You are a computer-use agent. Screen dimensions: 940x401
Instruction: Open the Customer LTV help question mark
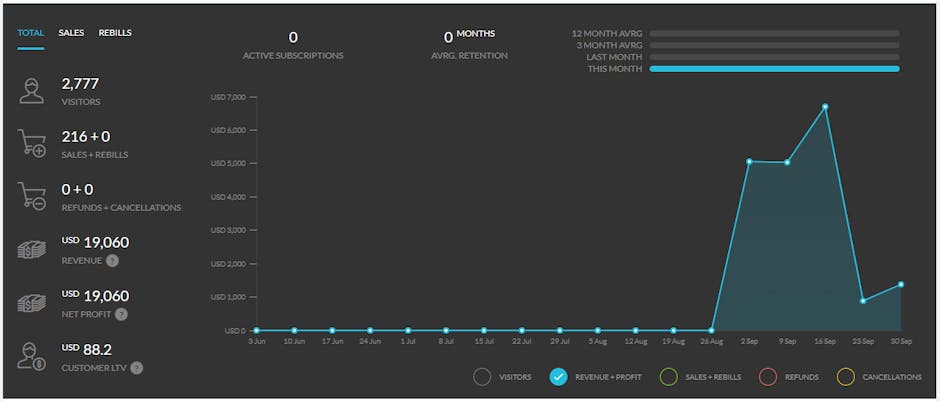(x=137, y=368)
